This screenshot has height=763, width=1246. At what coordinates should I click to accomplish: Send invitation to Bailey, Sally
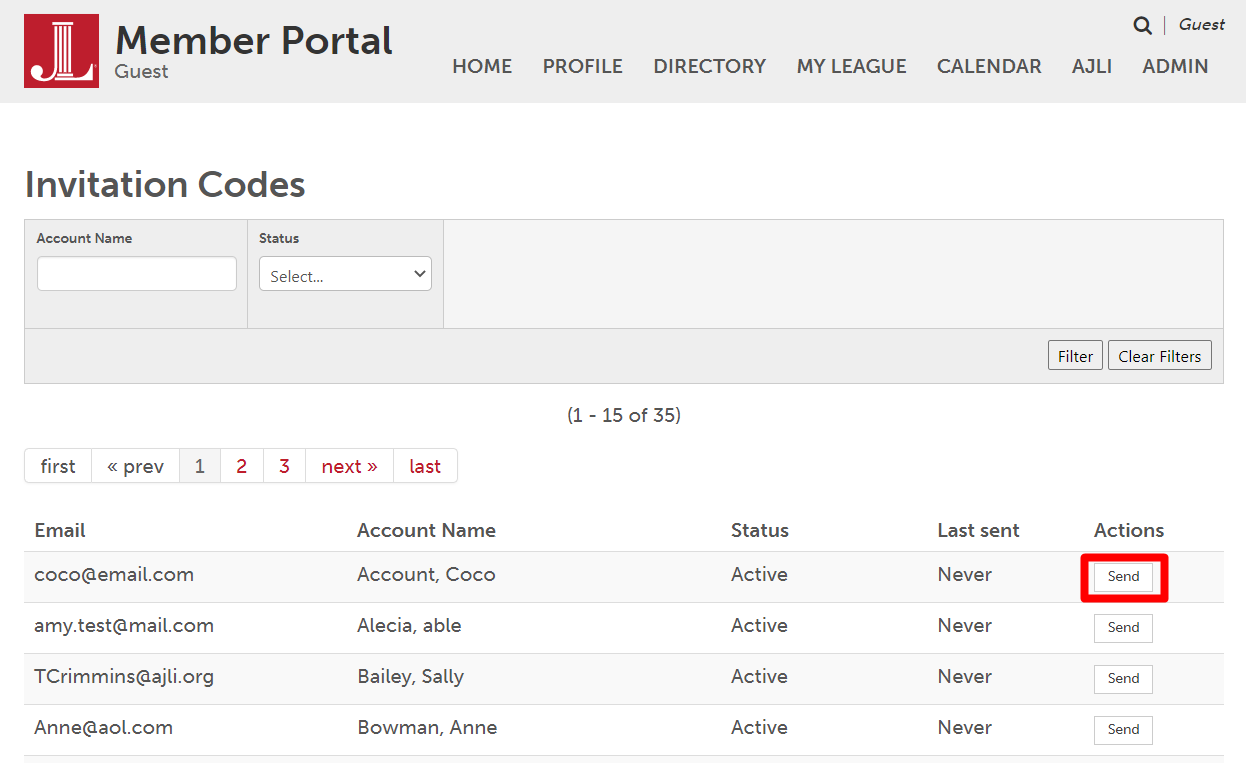click(1123, 679)
